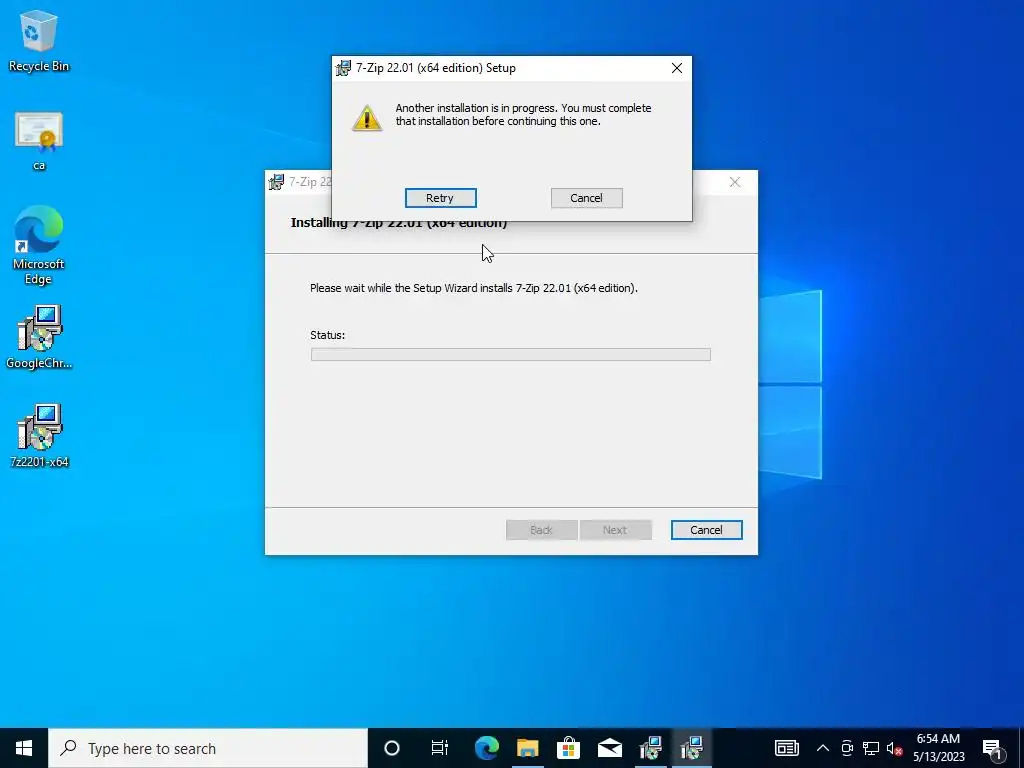Viewport: 1024px width, 768px height.
Task: Click the 'Please wait while the Setup Wizard' text
Action: pos(473,288)
